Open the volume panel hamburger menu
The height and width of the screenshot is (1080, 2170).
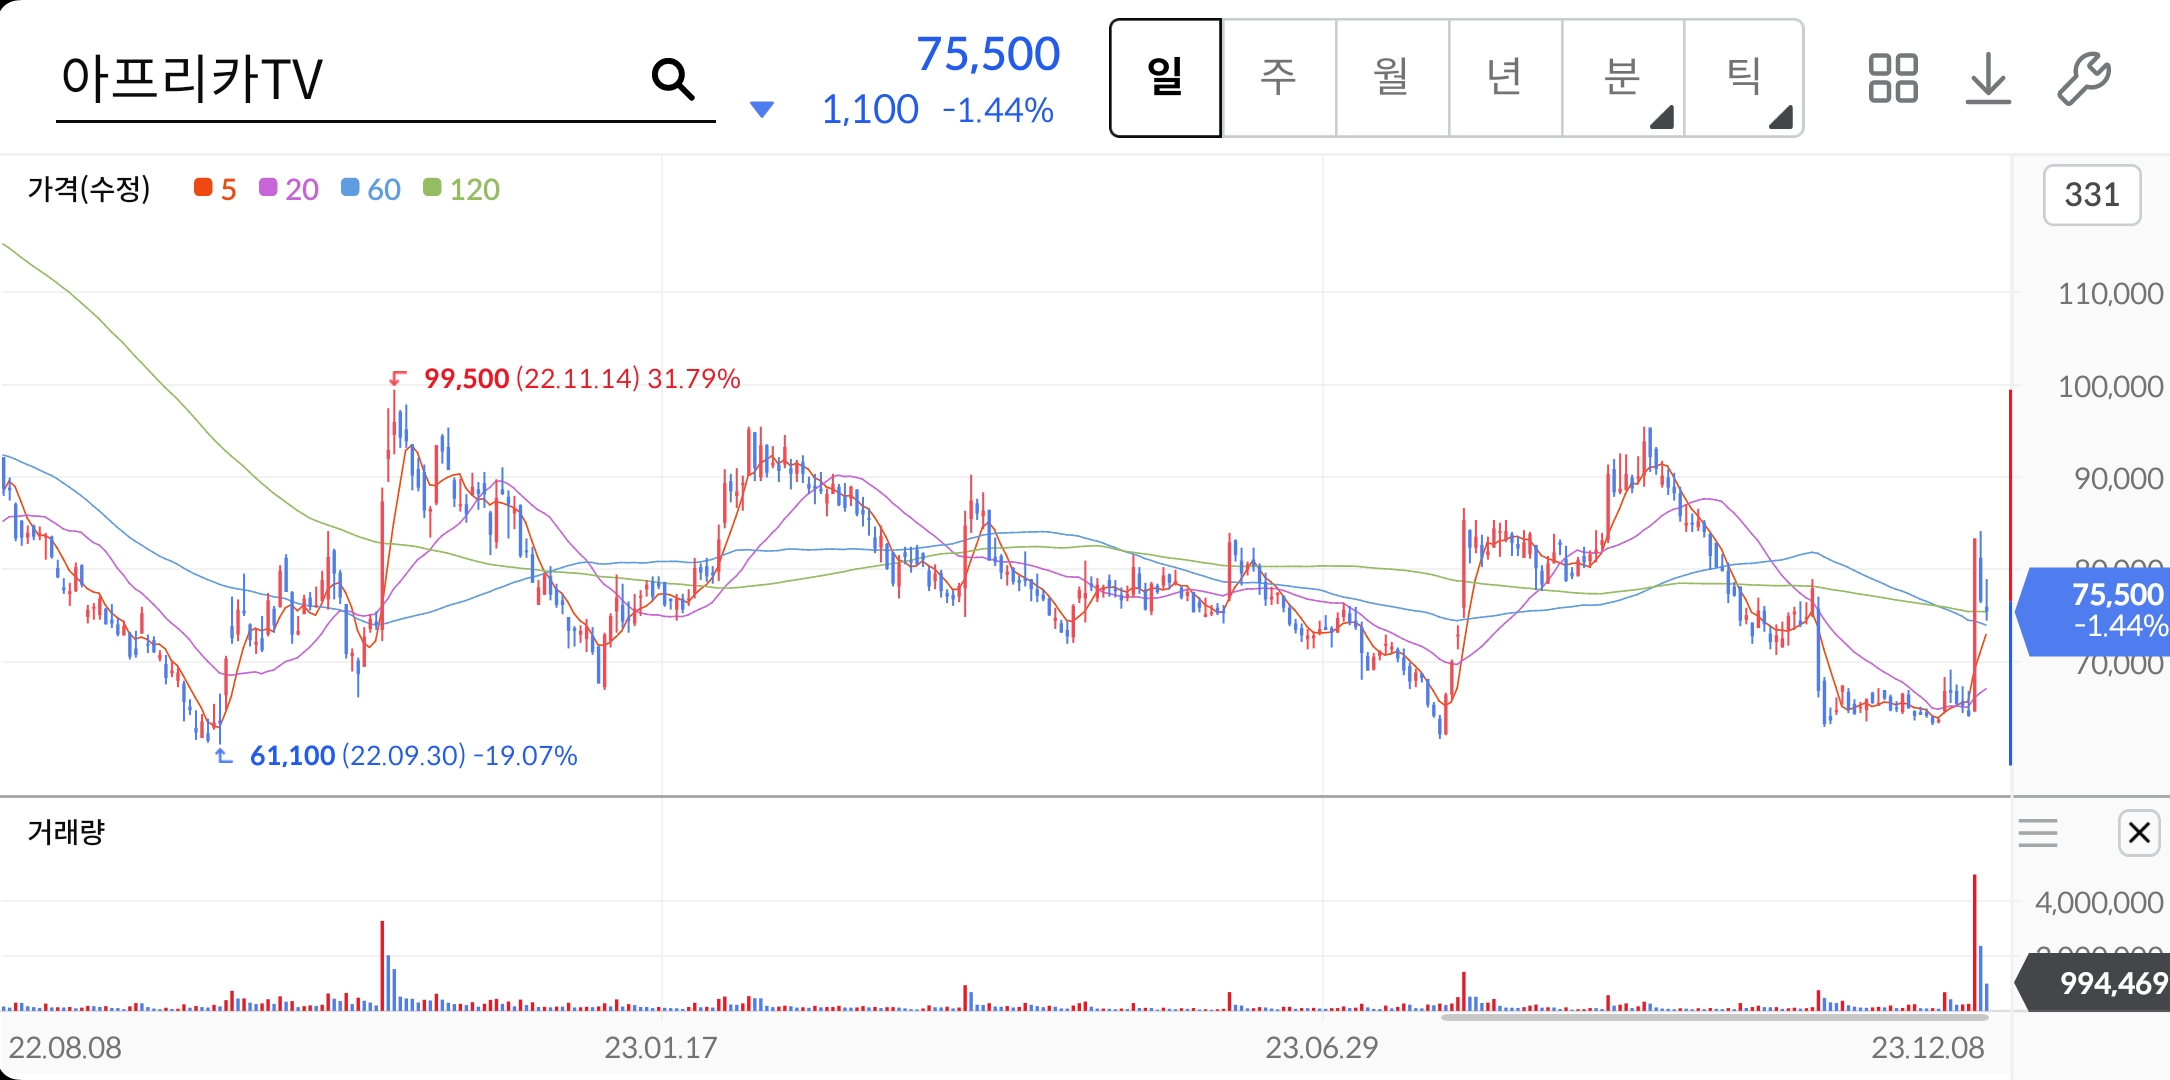tap(2038, 832)
